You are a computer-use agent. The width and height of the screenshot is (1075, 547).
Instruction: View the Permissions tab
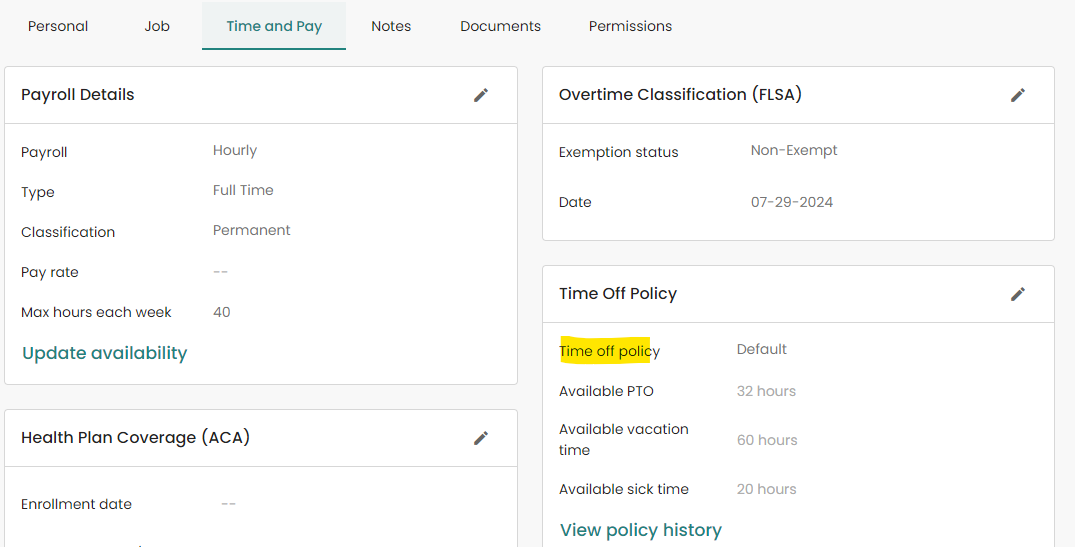tap(630, 26)
